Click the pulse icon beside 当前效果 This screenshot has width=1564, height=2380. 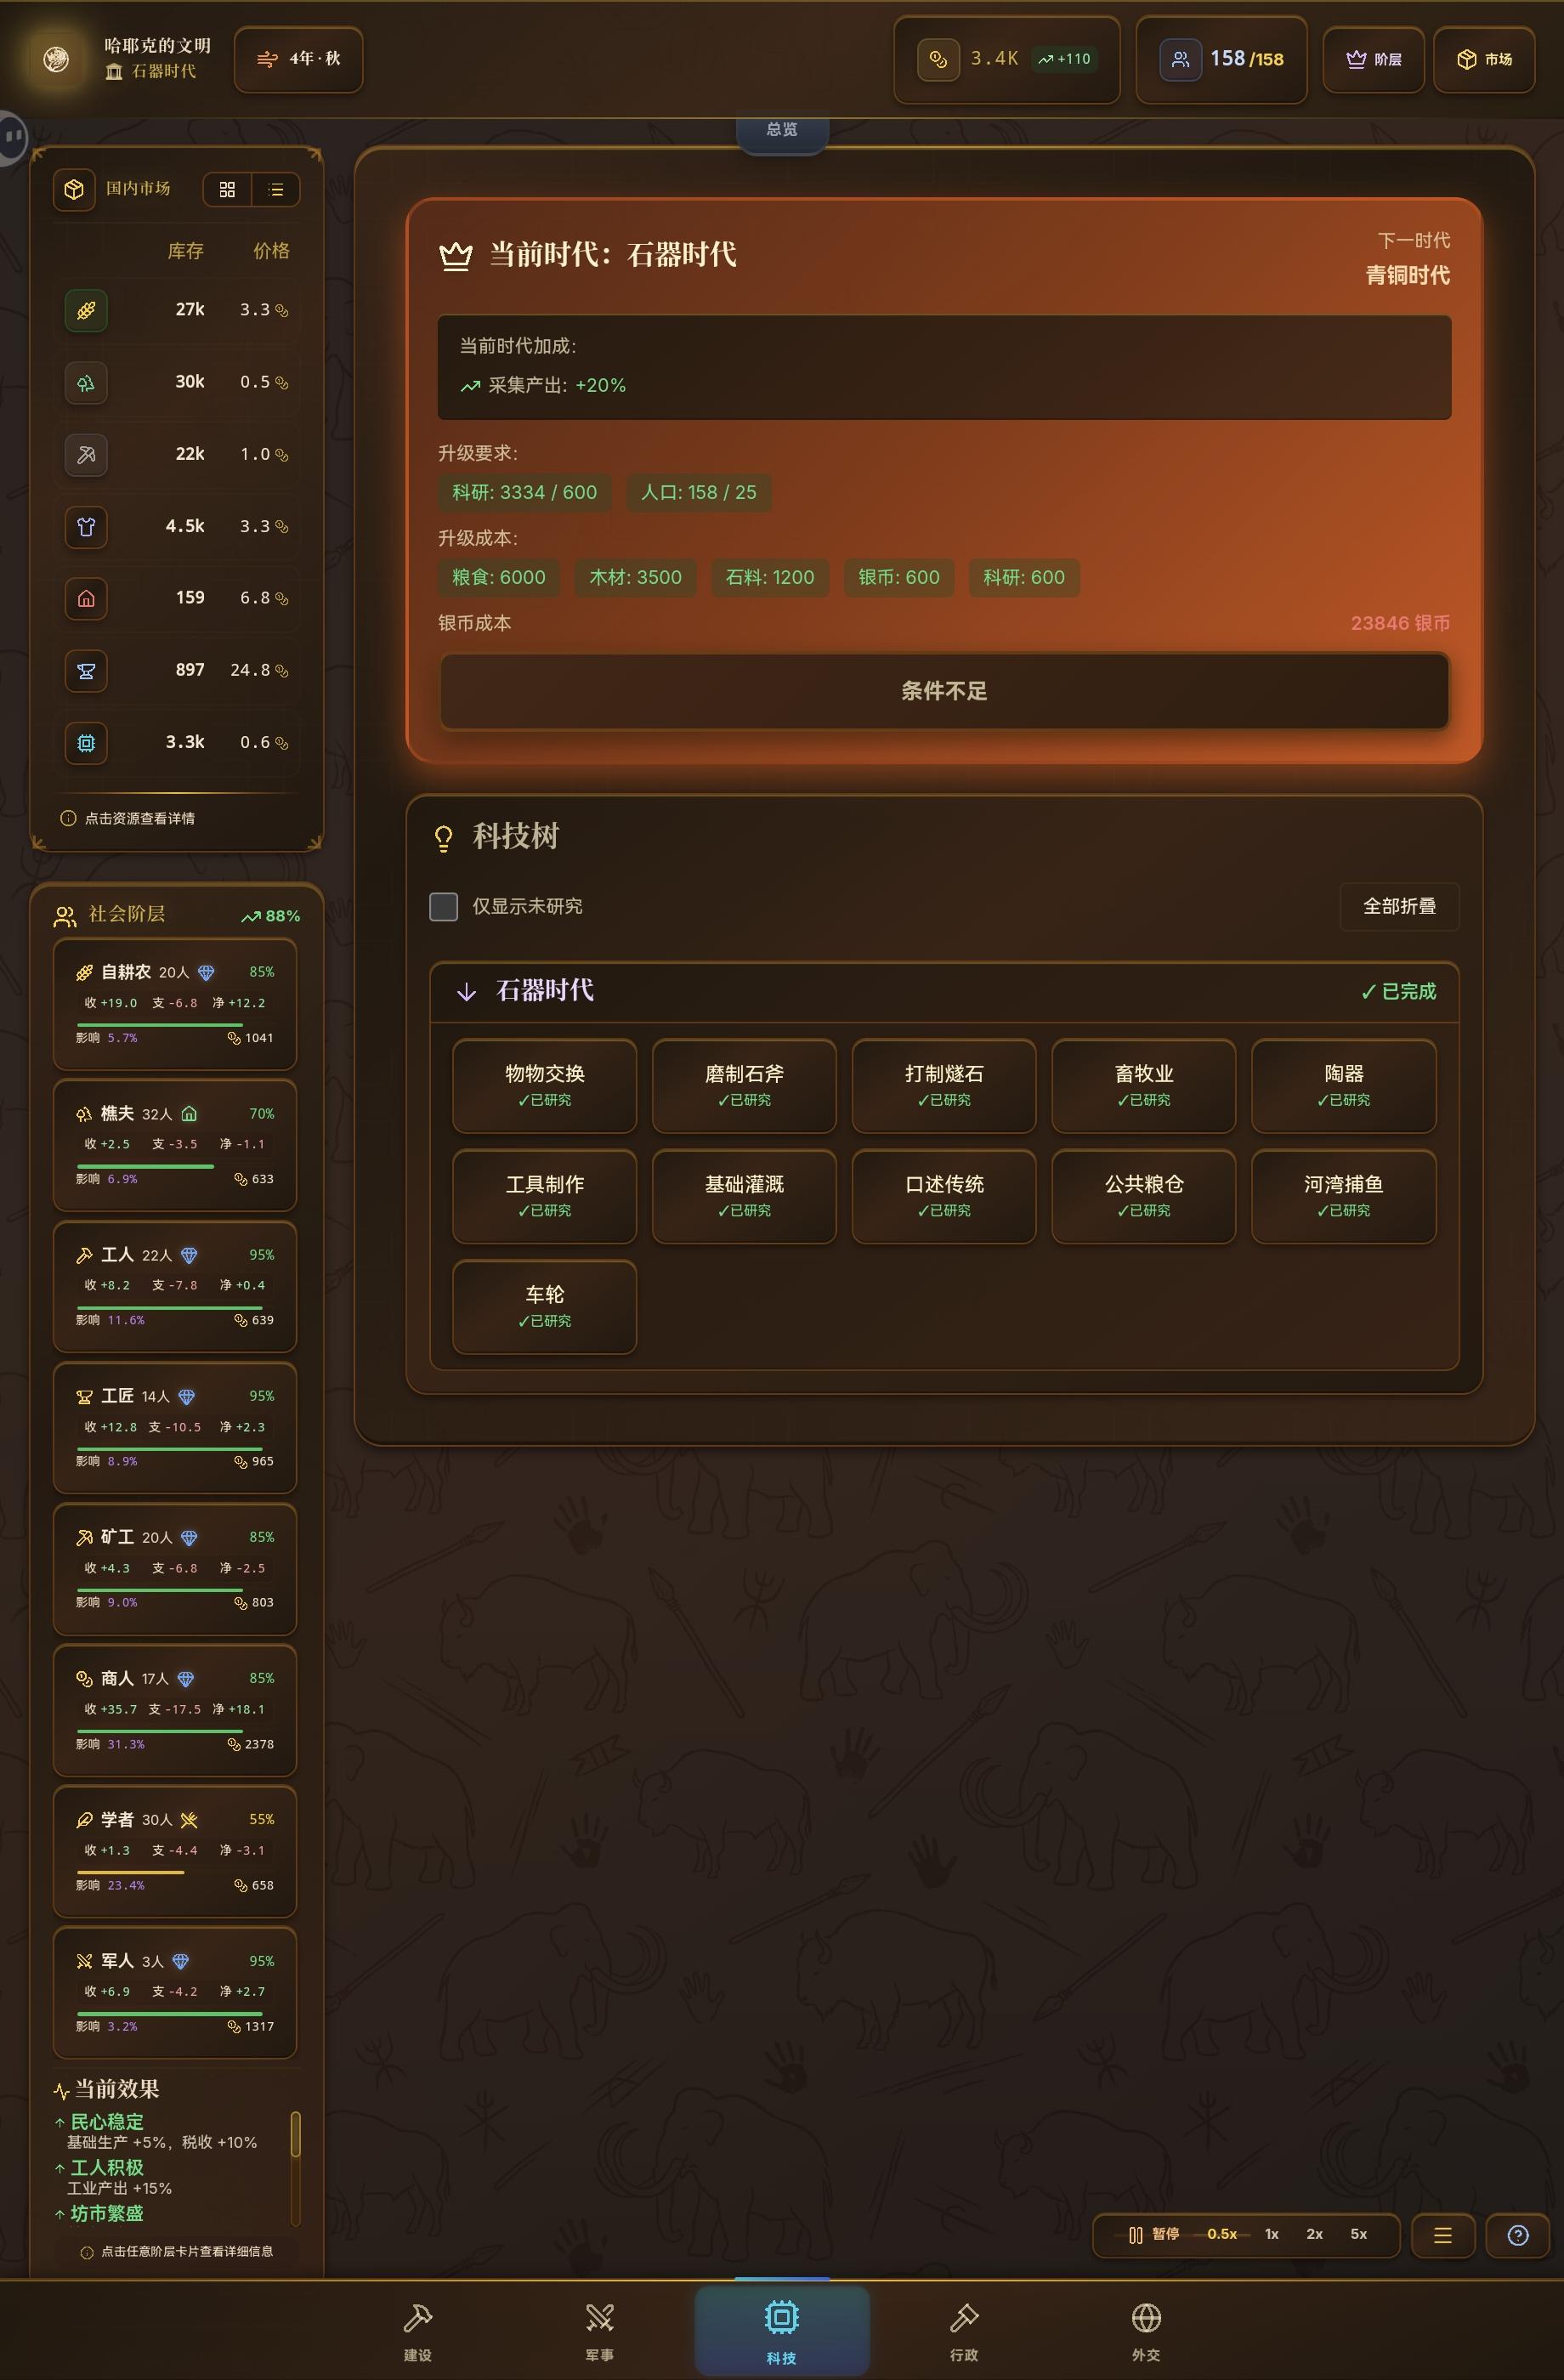click(62, 2091)
